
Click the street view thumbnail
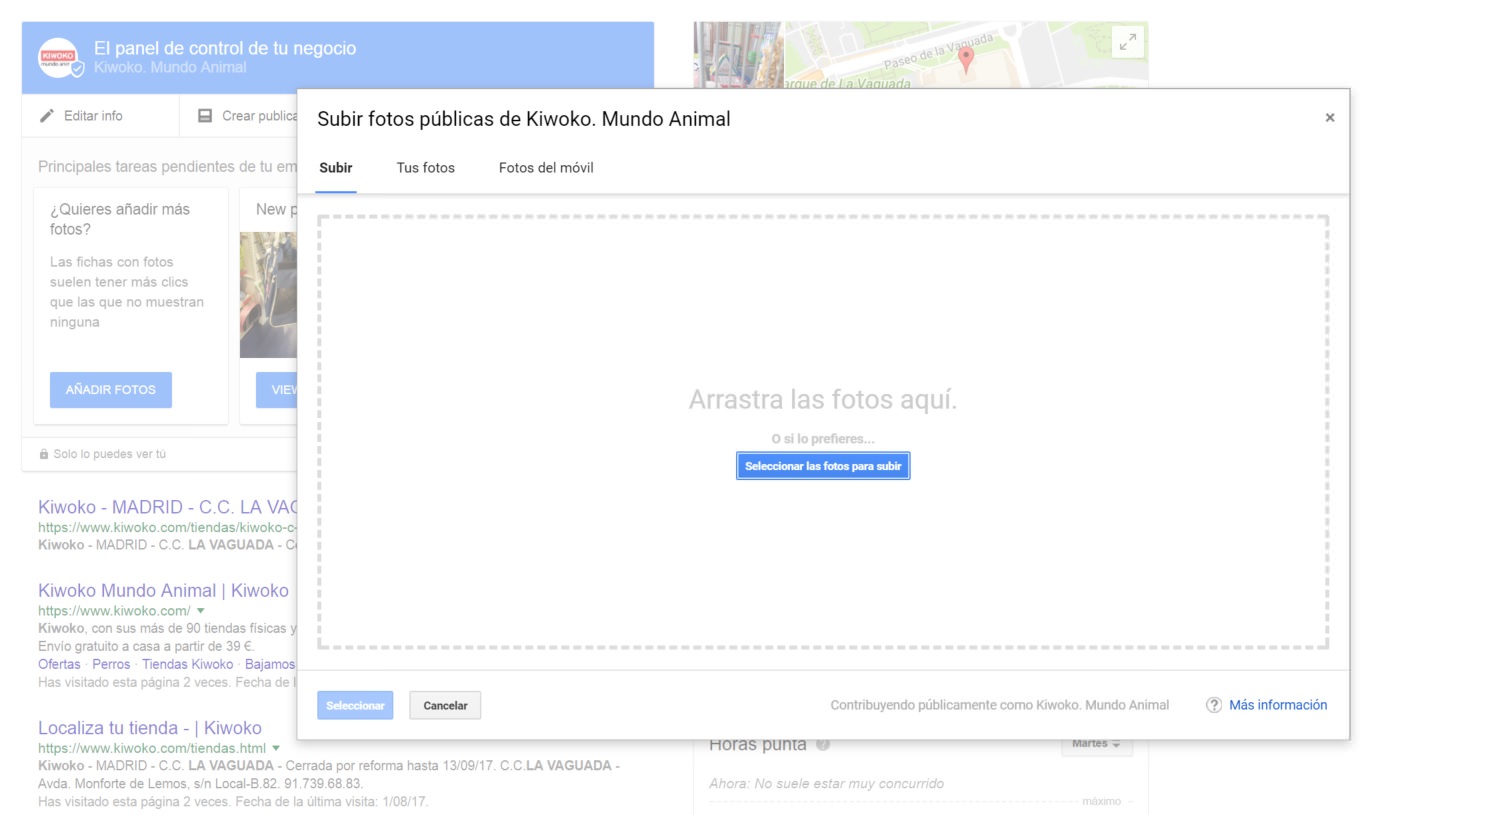(738, 55)
